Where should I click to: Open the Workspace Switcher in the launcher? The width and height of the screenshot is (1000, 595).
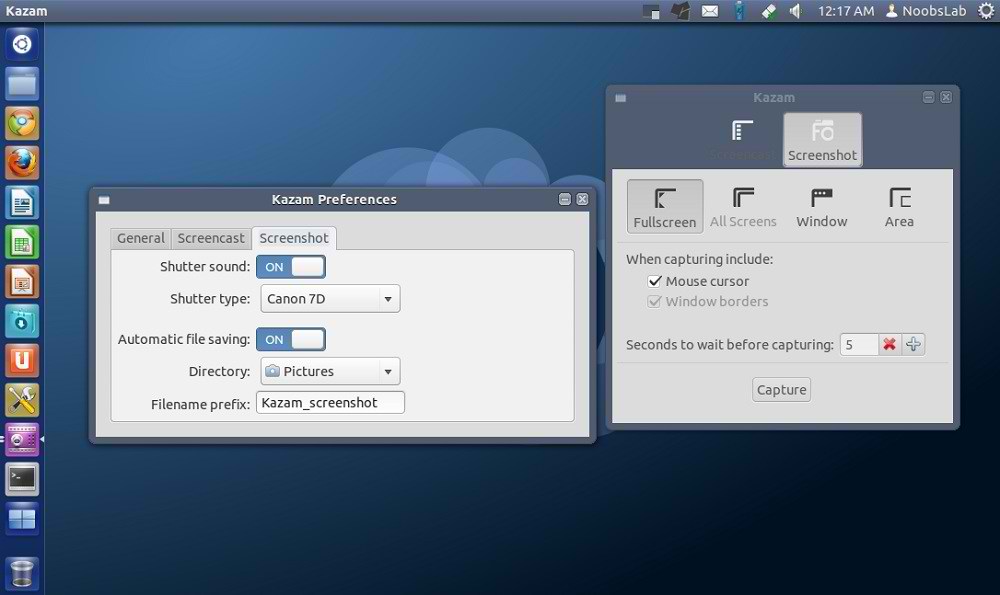click(22, 518)
